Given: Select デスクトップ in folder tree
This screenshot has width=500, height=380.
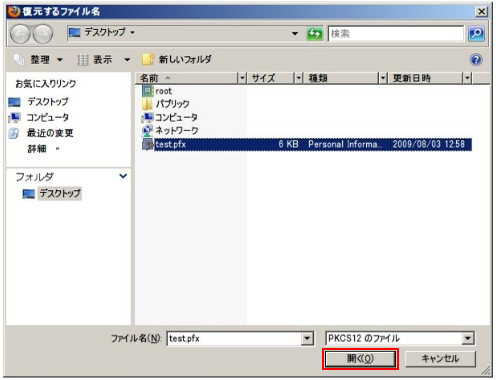Looking at the screenshot, I should coord(60,193).
